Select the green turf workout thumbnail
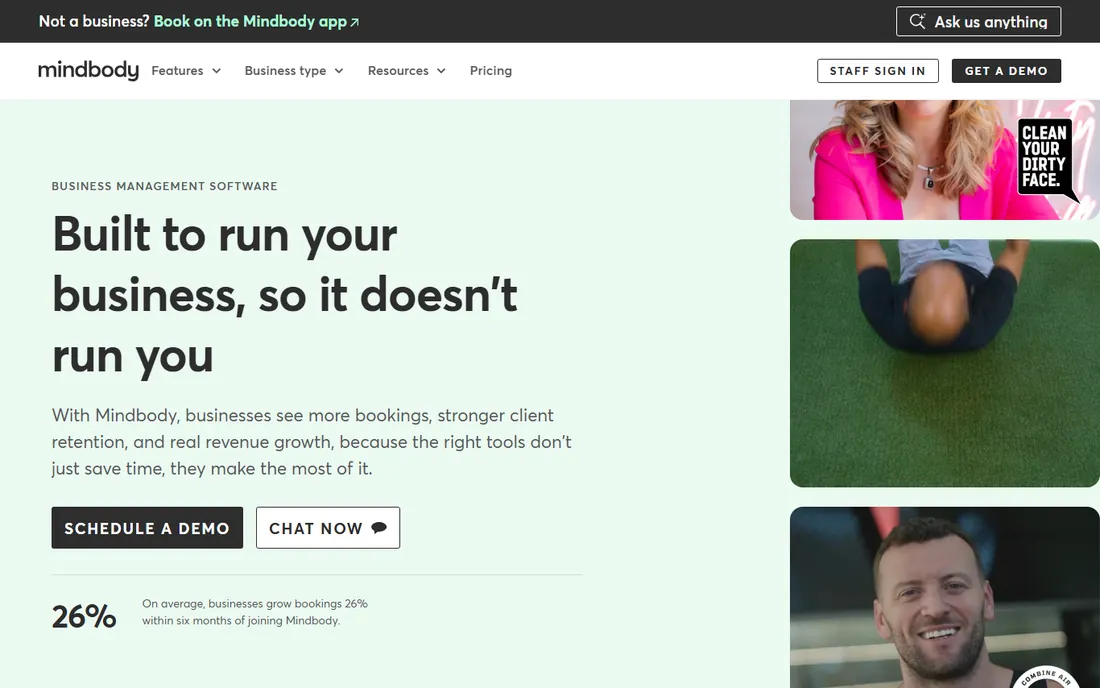Image resolution: width=1100 pixels, height=688 pixels. pyautogui.click(x=944, y=363)
